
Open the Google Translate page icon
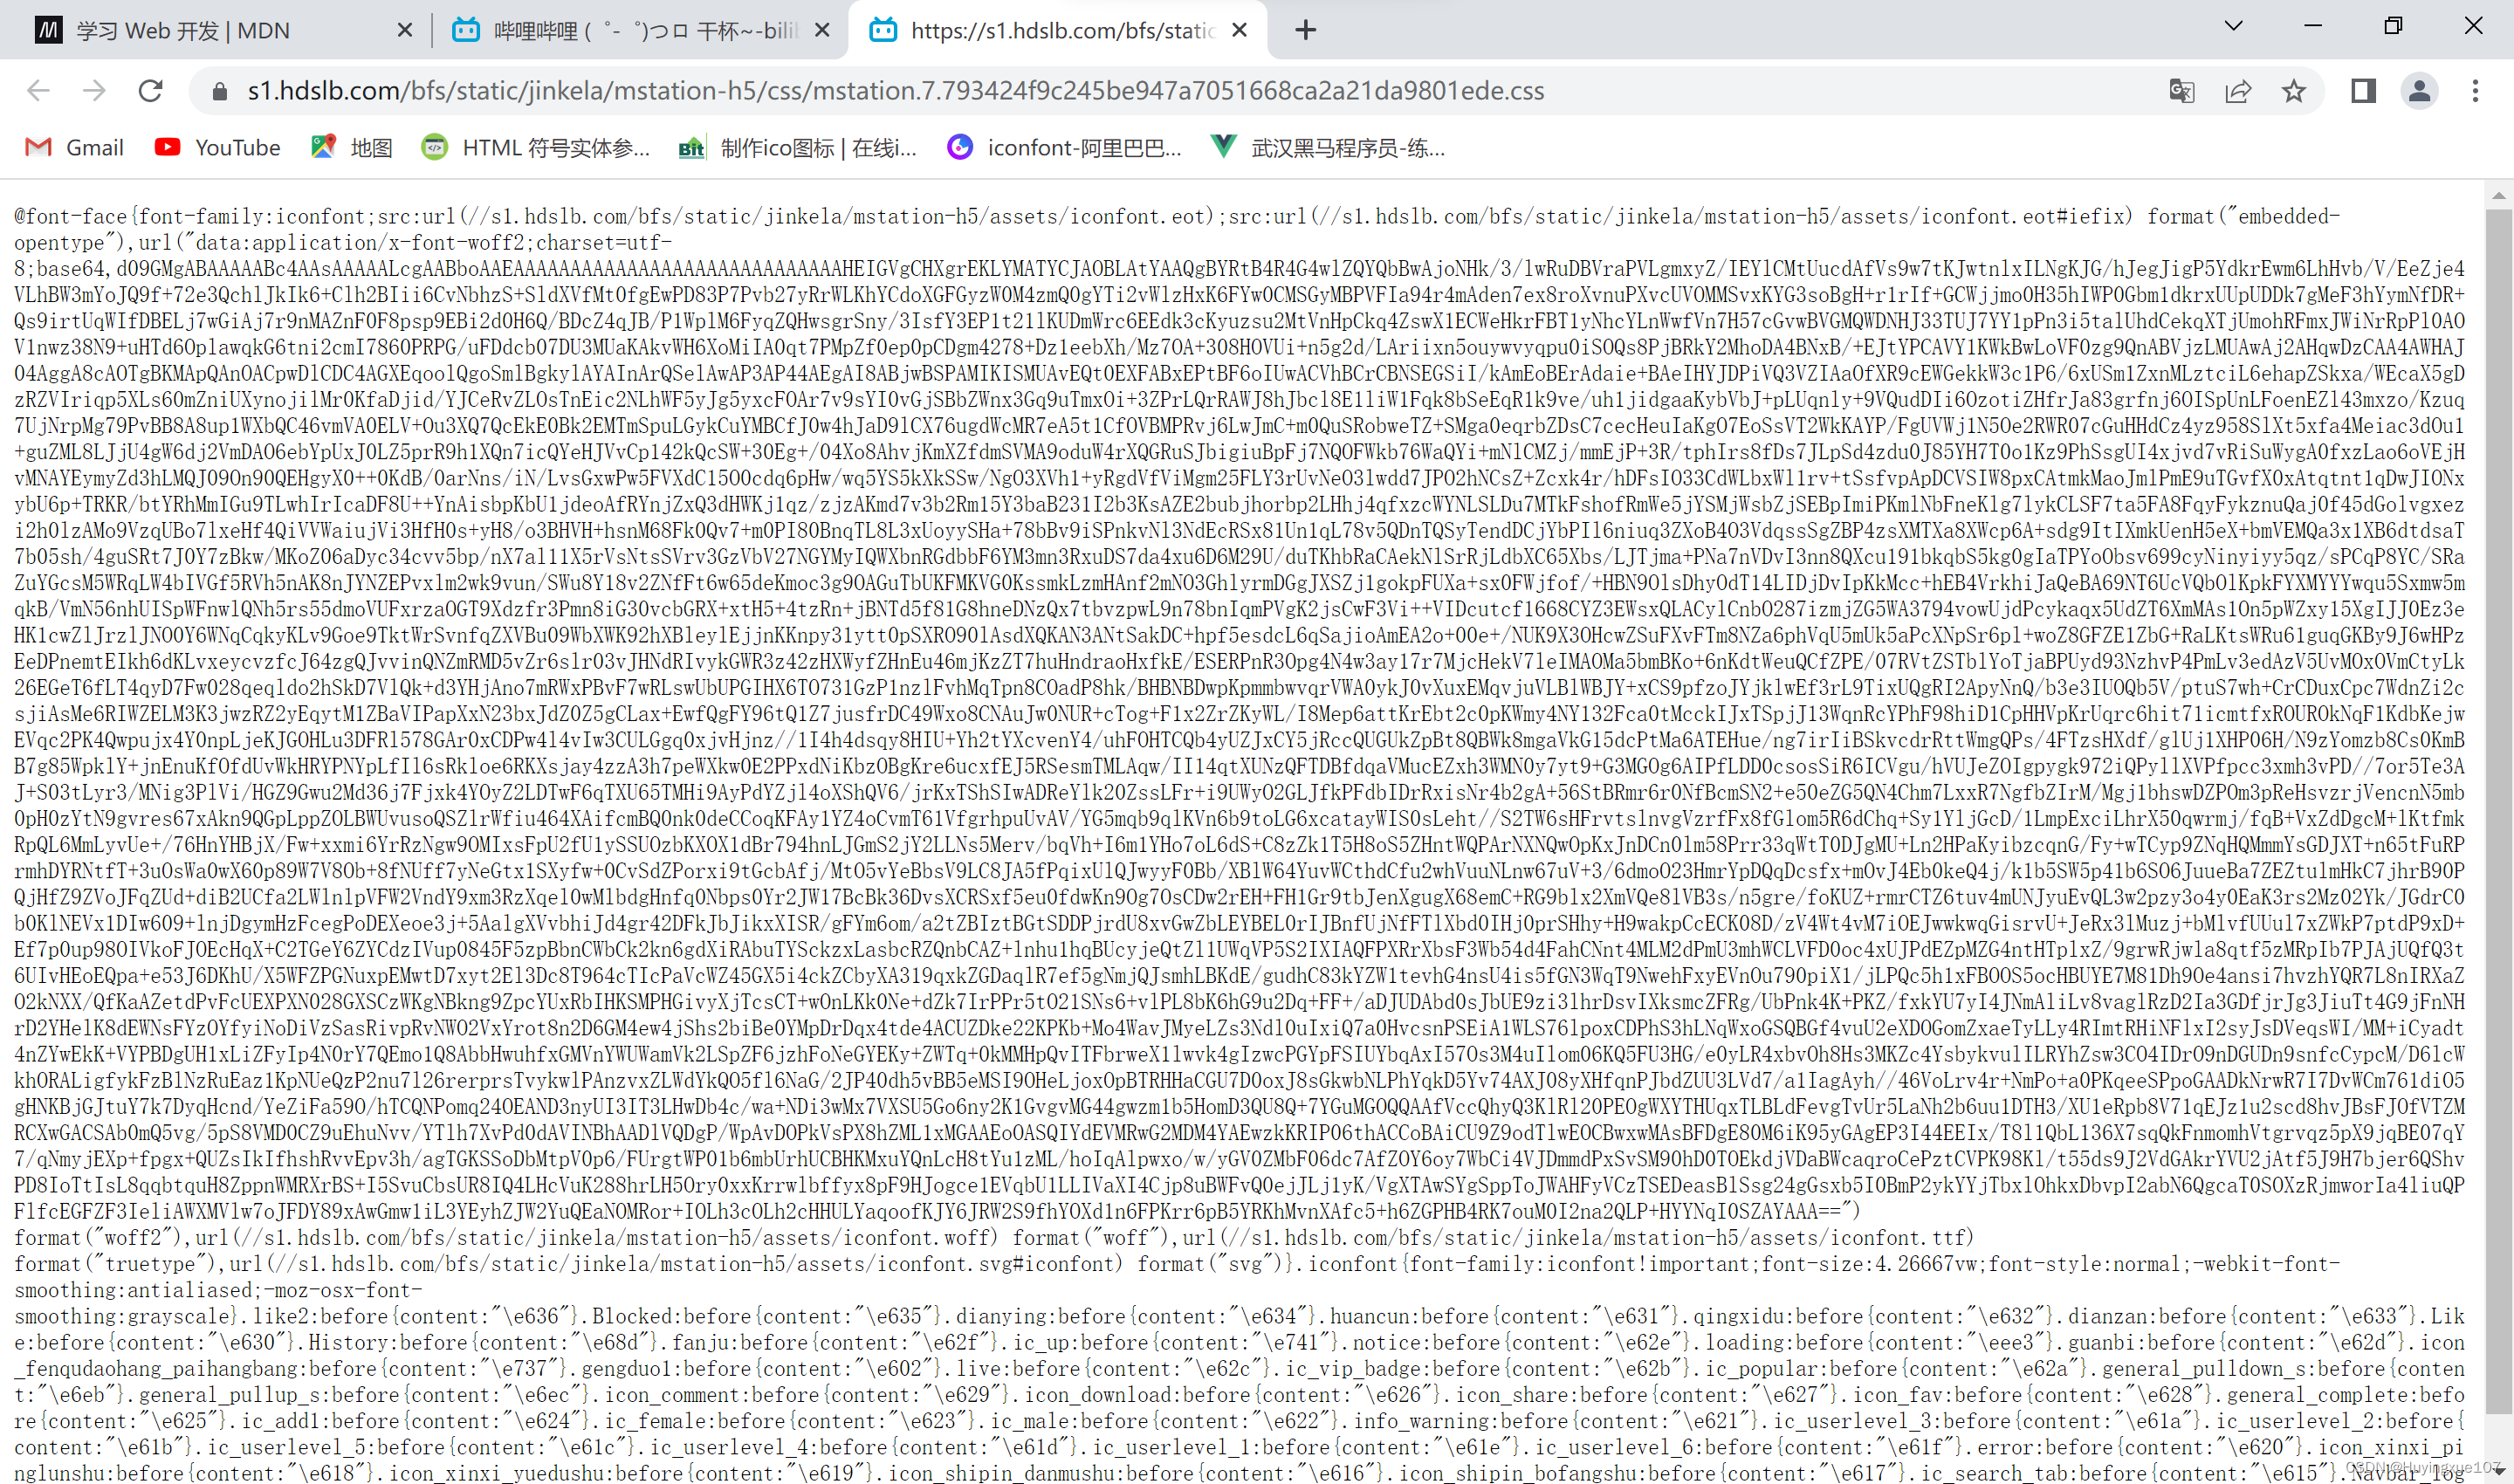[2181, 91]
